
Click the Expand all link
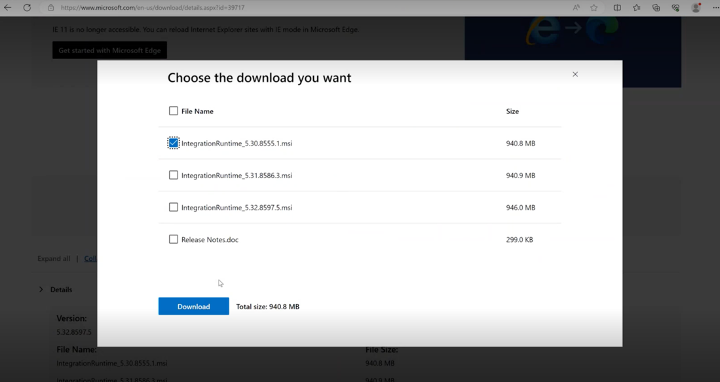pyautogui.click(x=54, y=258)
